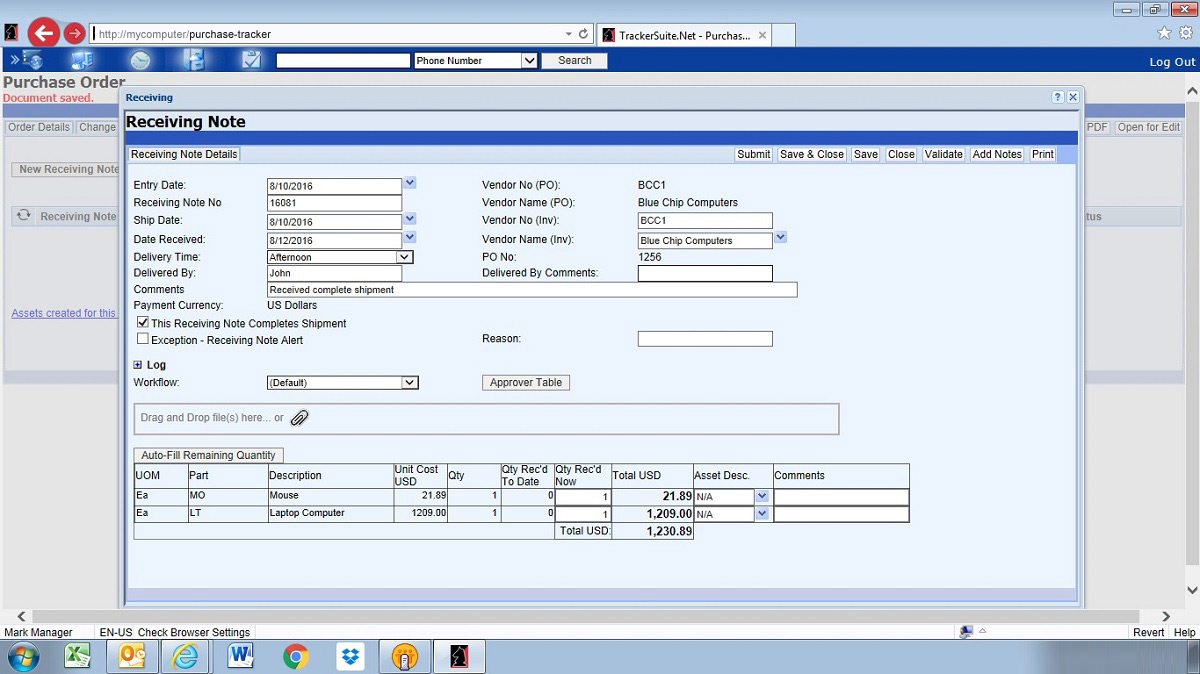Screen dimensions: 1200x674
Task: Click the paperclip attachment icon
Action: point(299,418)
